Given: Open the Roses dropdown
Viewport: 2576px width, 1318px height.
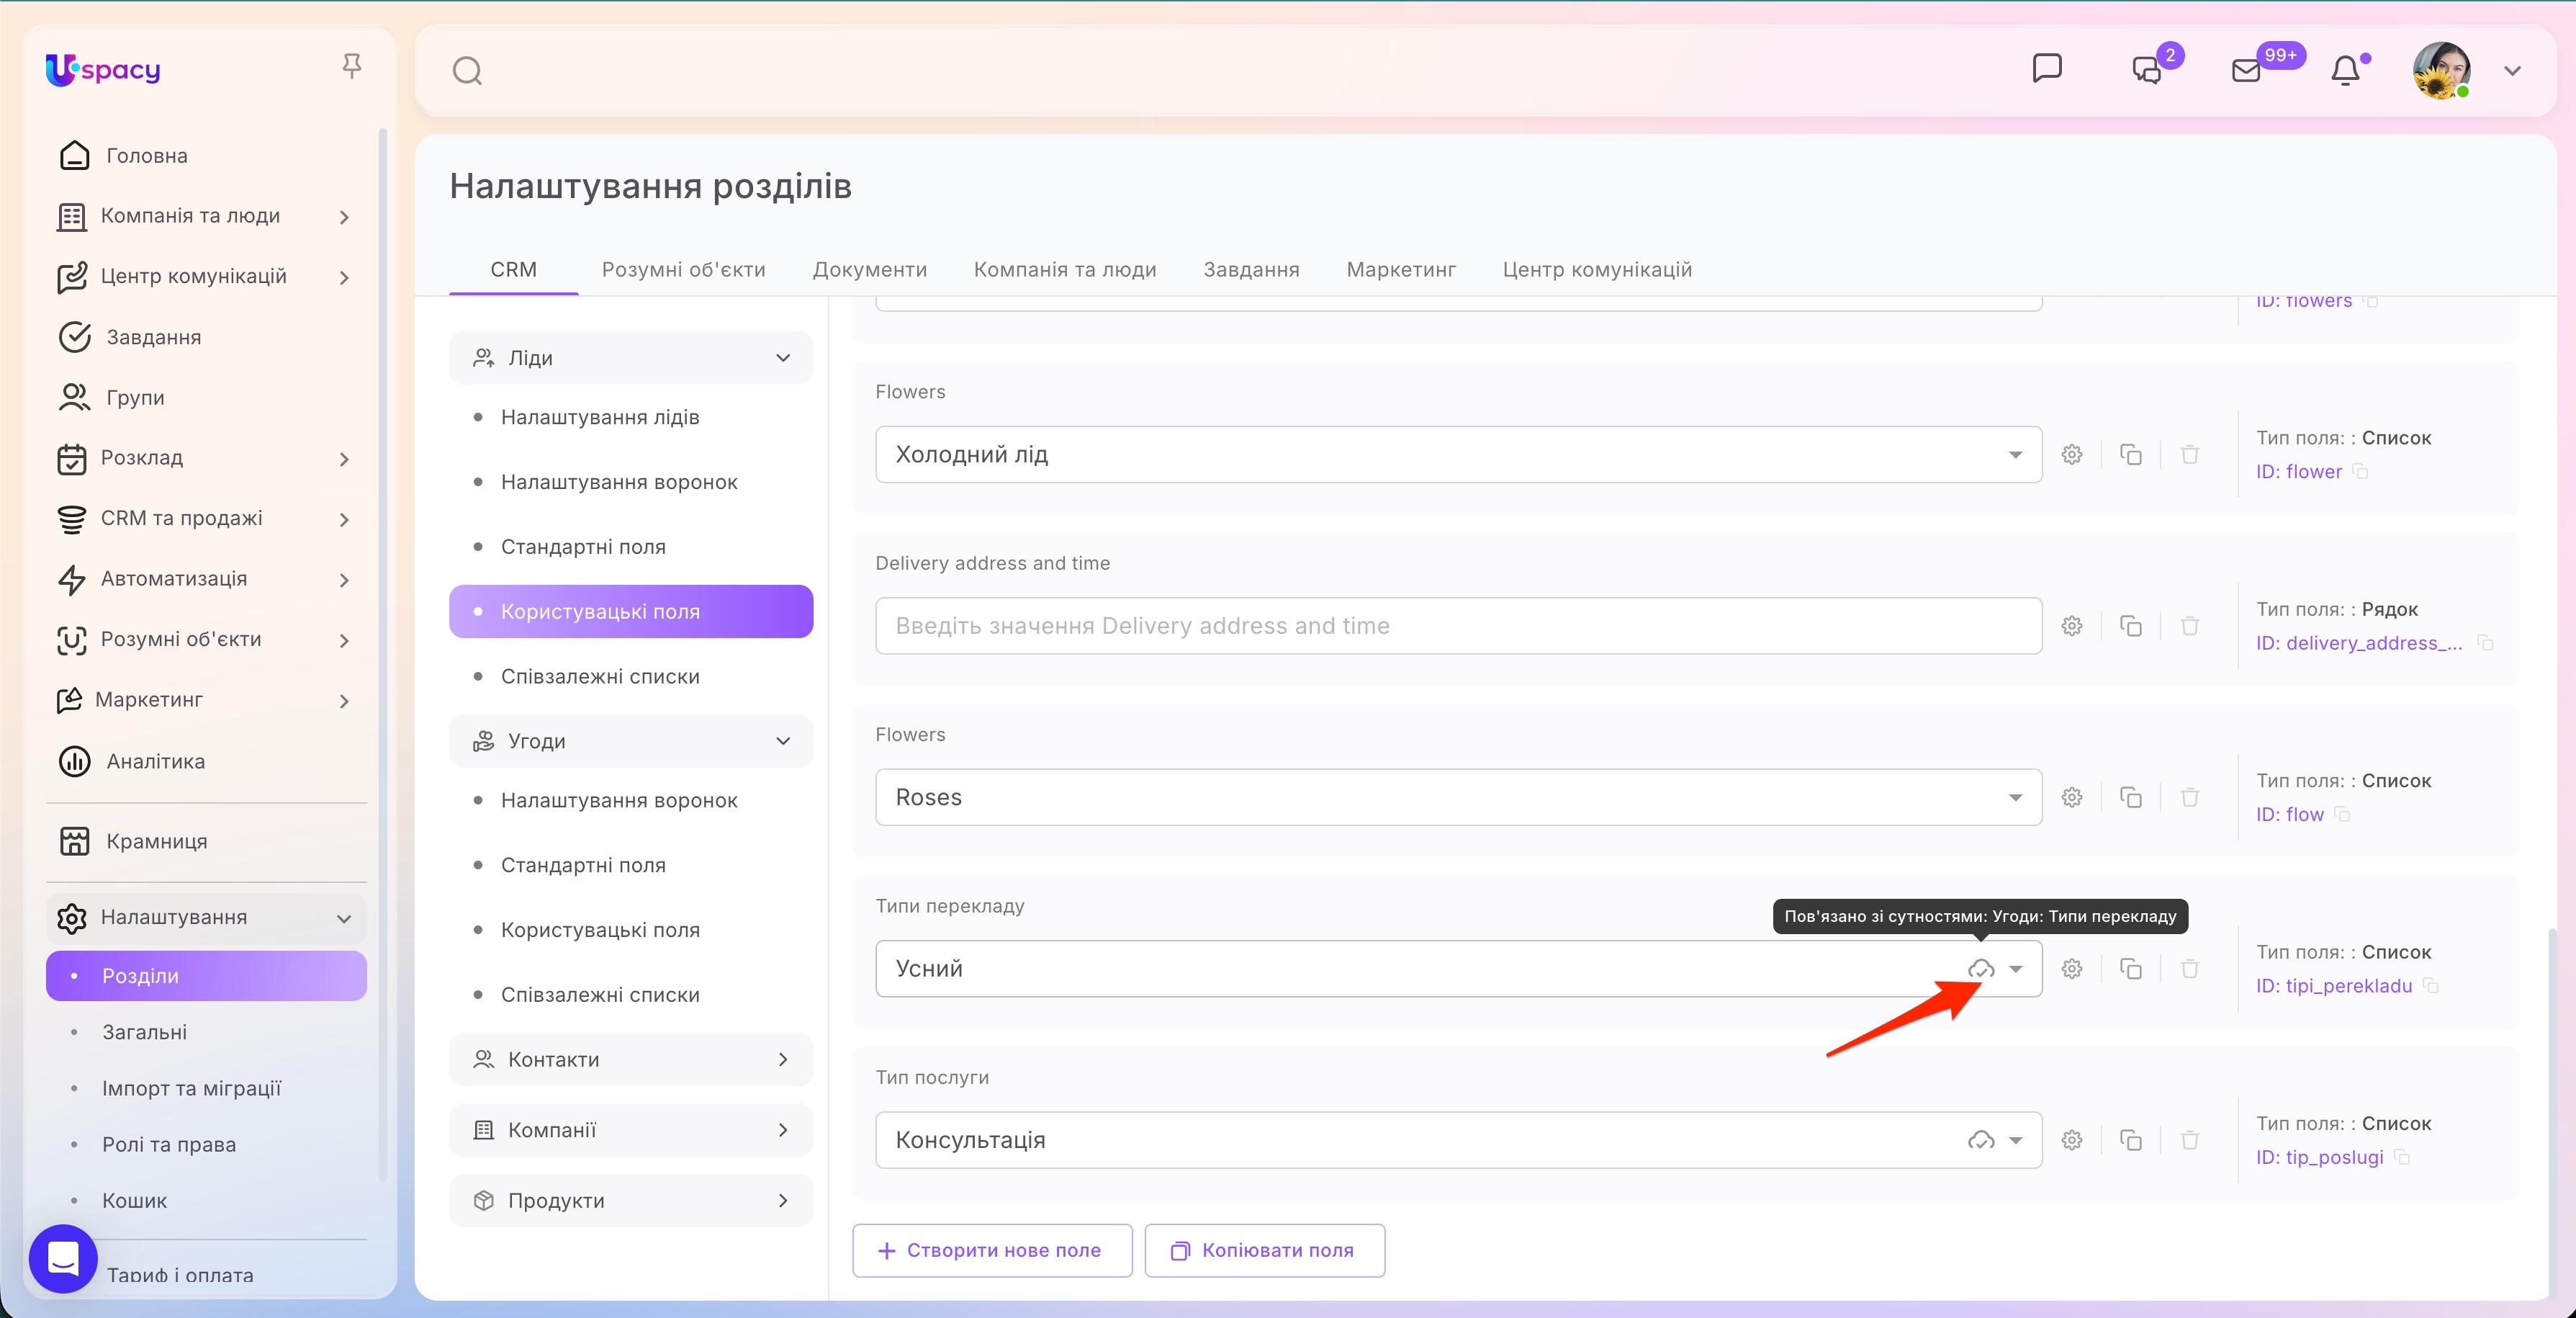Looking at the screenshot, I should (x=1458, y=797).
